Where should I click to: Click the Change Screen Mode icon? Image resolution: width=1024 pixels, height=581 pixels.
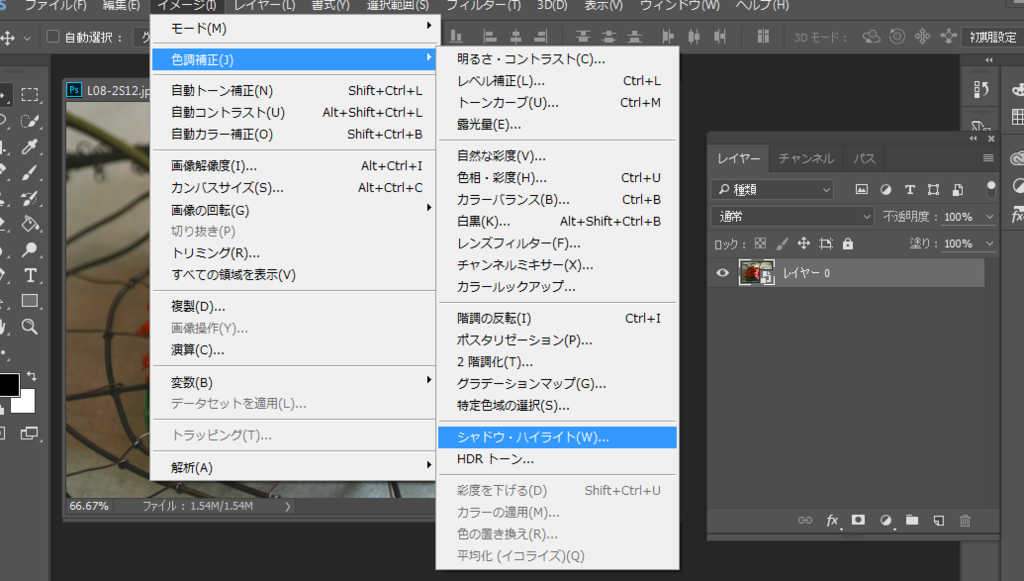[29, 433]
